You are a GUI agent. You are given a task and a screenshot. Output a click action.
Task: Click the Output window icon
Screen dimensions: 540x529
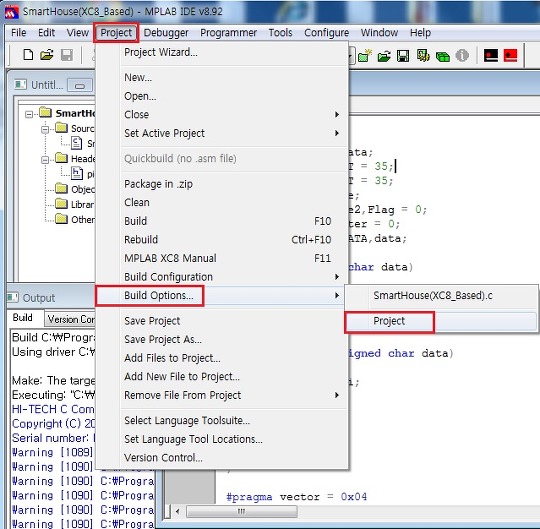13,298
